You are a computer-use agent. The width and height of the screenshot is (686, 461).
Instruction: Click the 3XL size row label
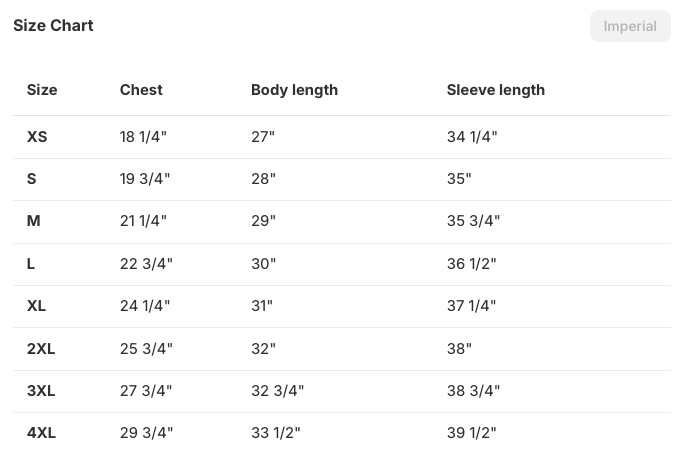[41, 391]
